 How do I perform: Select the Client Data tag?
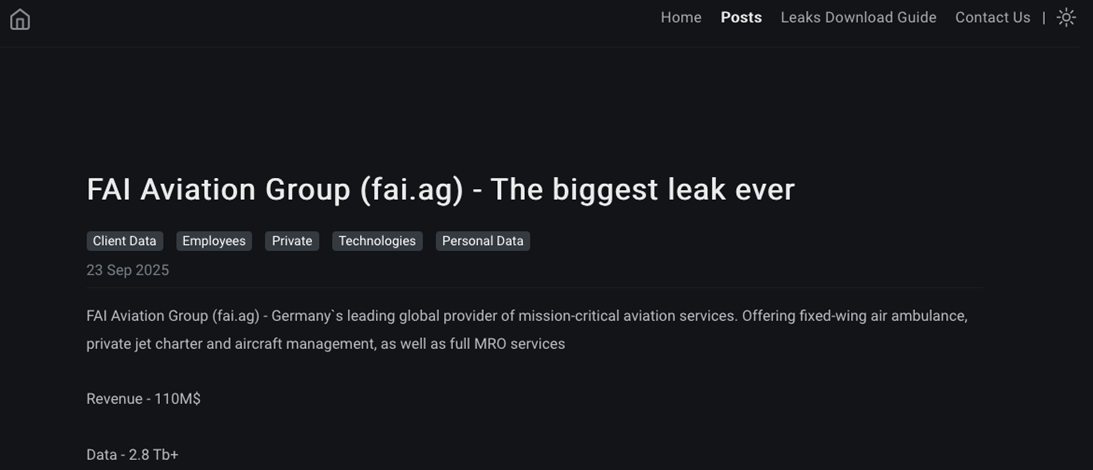pos(125,241)
